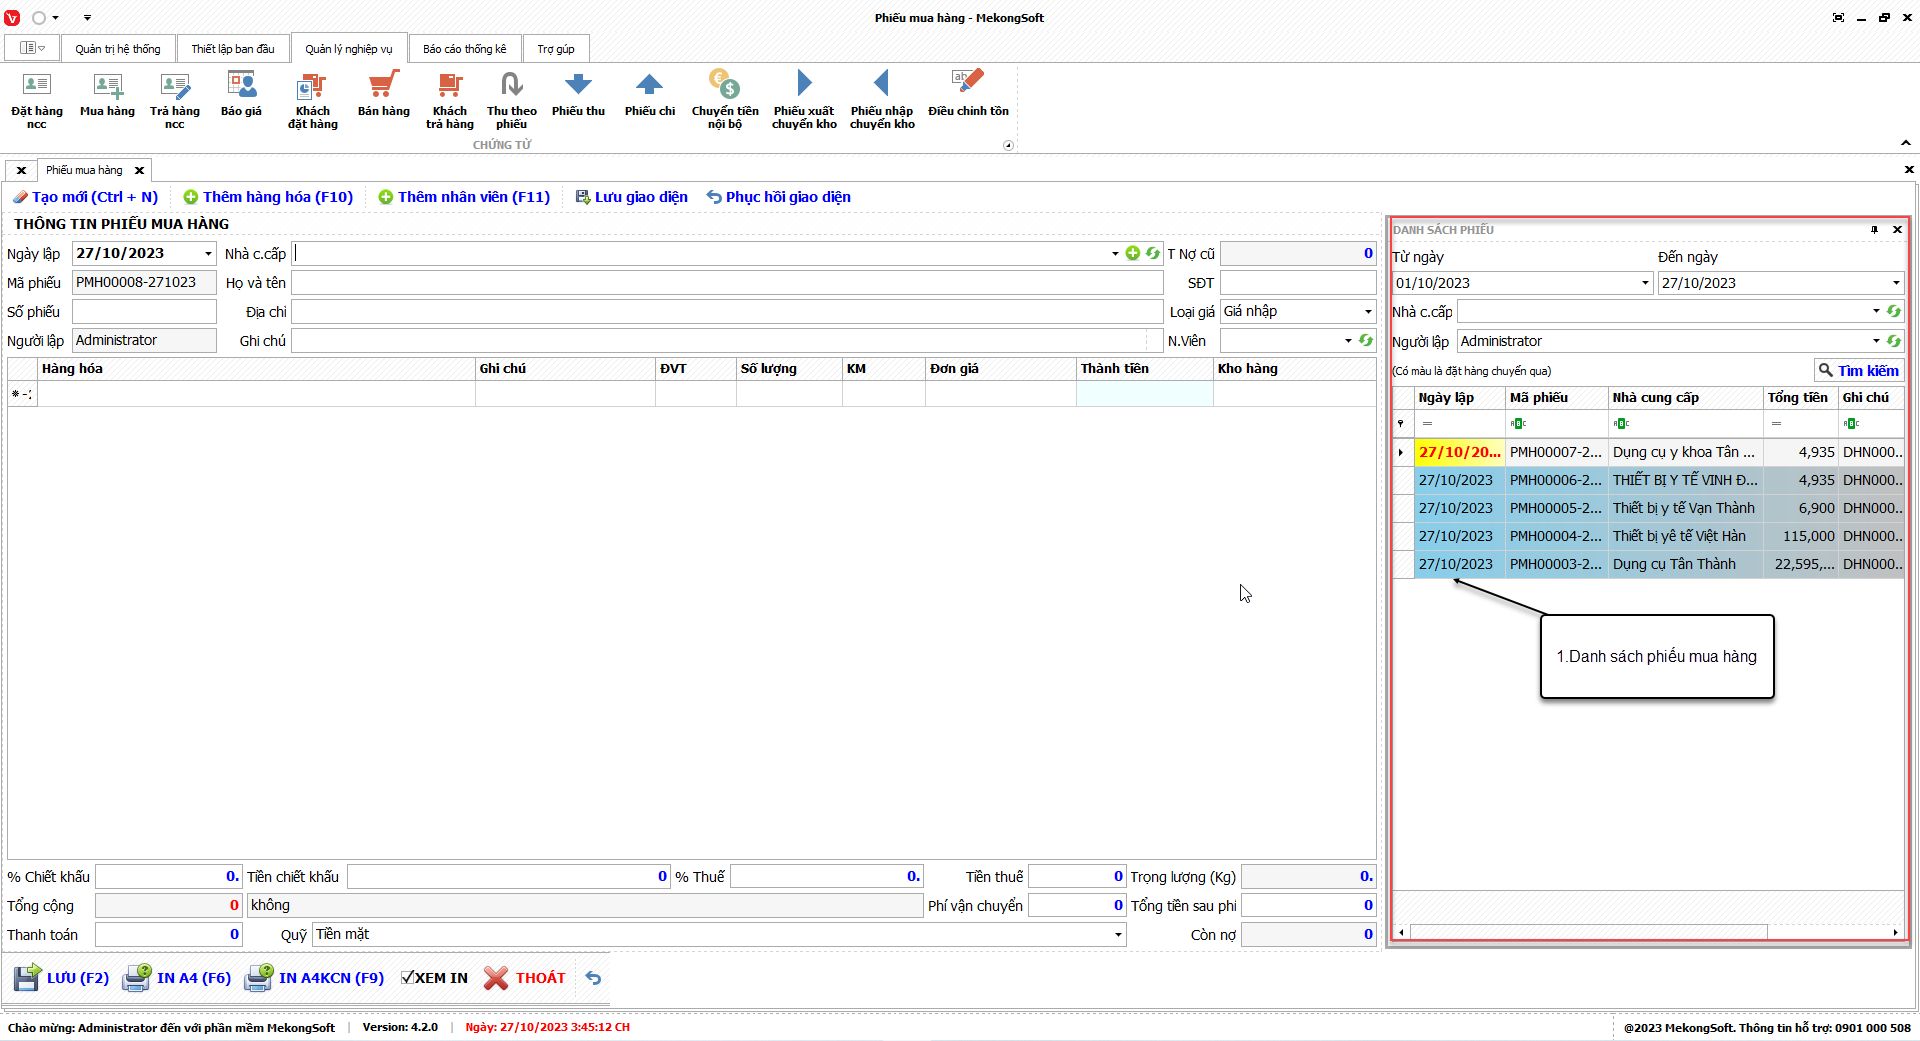Viewport: 1920px width, 1041px height.
Task: Add new supplier with green plus icon
Action: [1132, 254]
